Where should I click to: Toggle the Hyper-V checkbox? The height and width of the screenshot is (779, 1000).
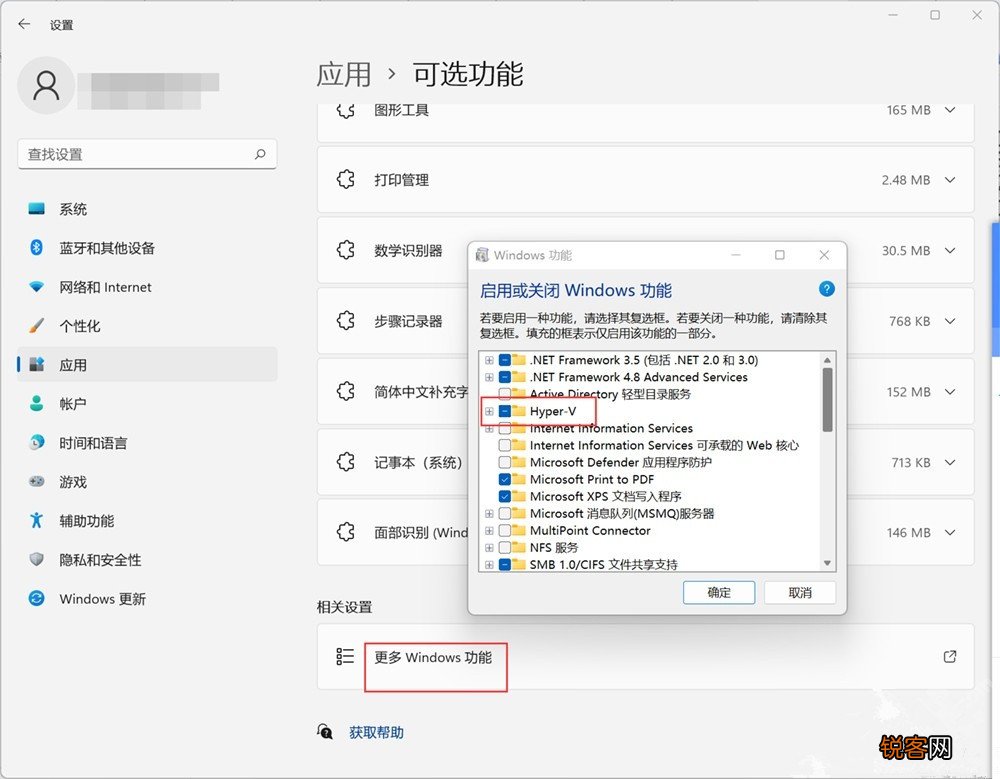click(x=504, y=412)
